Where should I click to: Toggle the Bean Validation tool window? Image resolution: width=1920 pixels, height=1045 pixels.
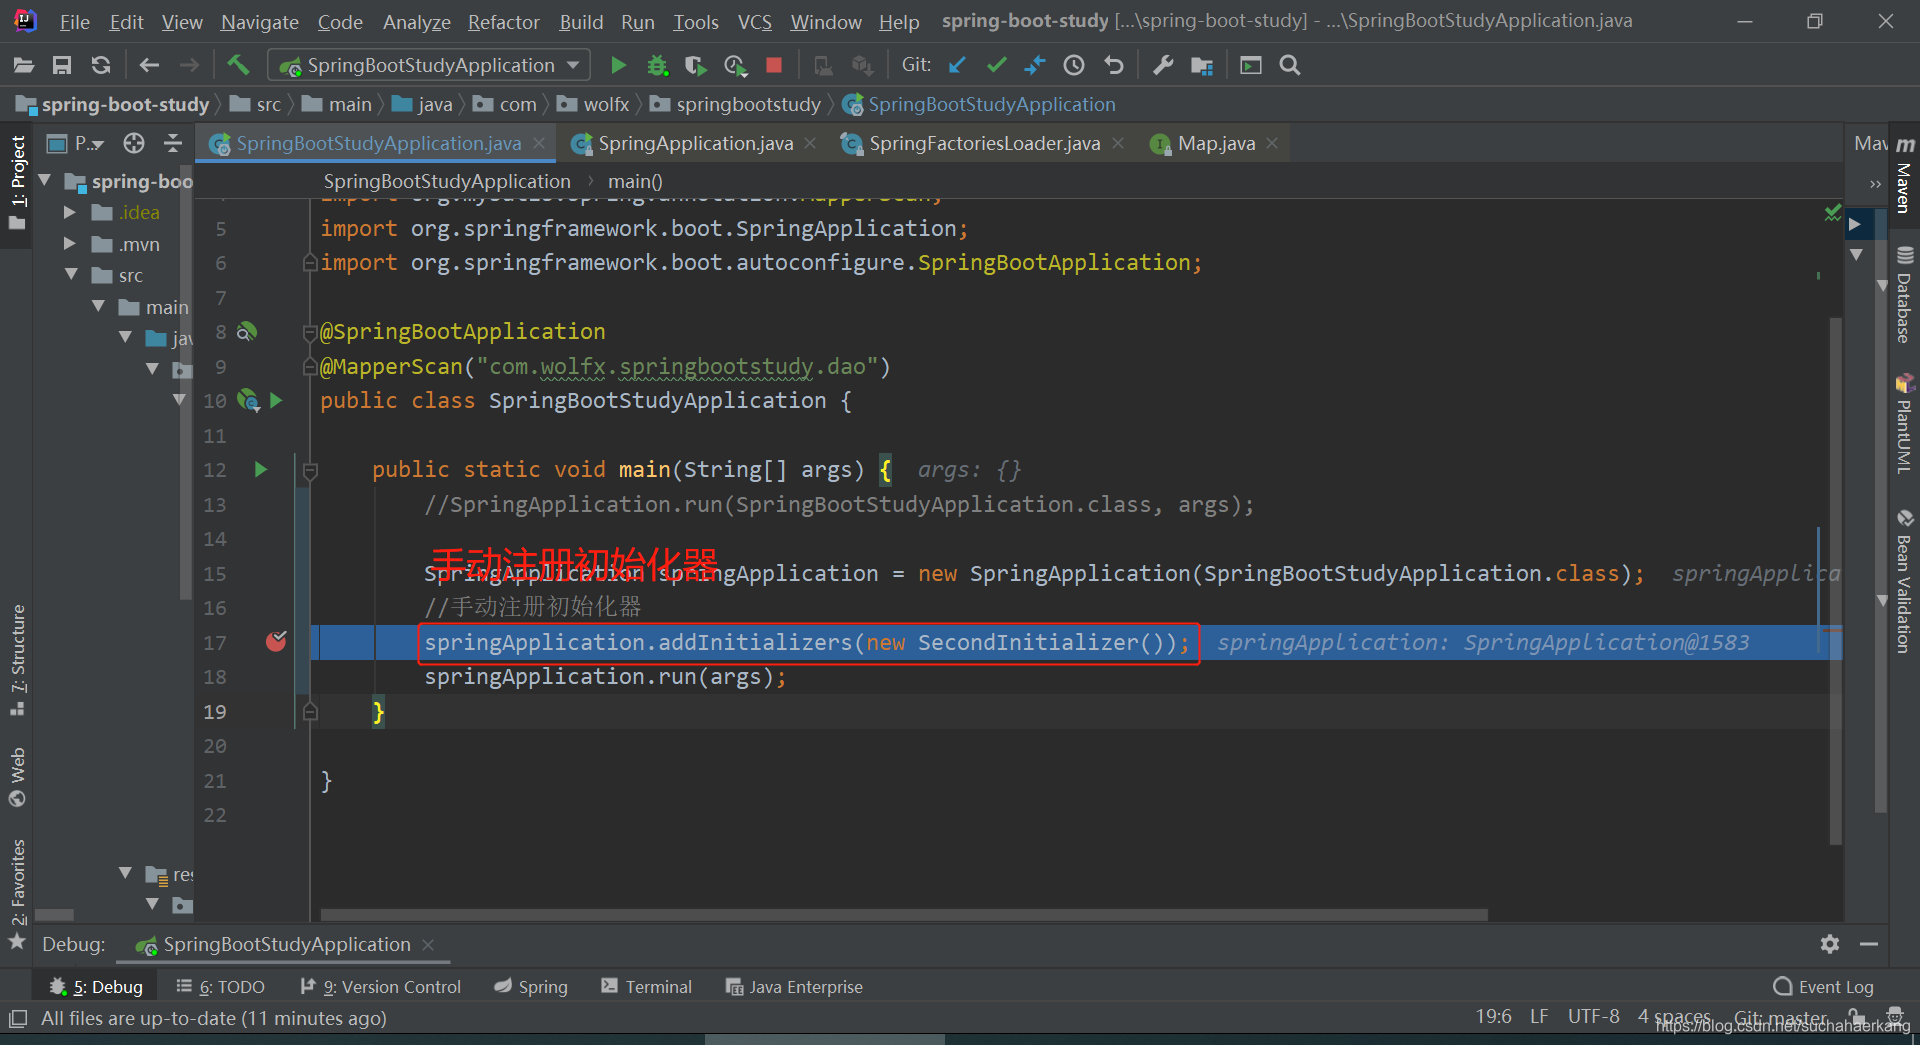(x=1904, y=582)
